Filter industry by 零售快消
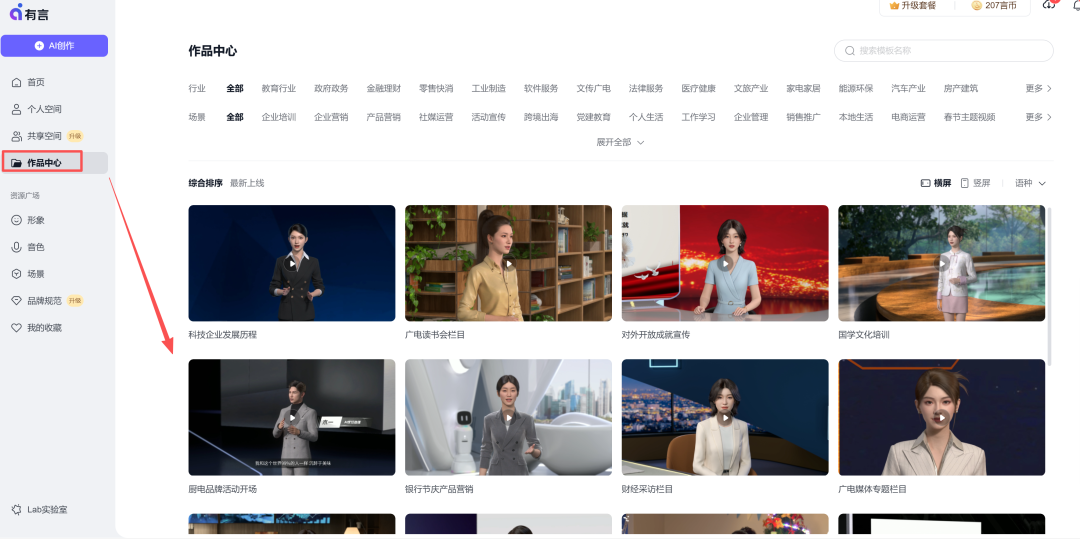Screen dimensions: 1080x539 coord(436,89)
